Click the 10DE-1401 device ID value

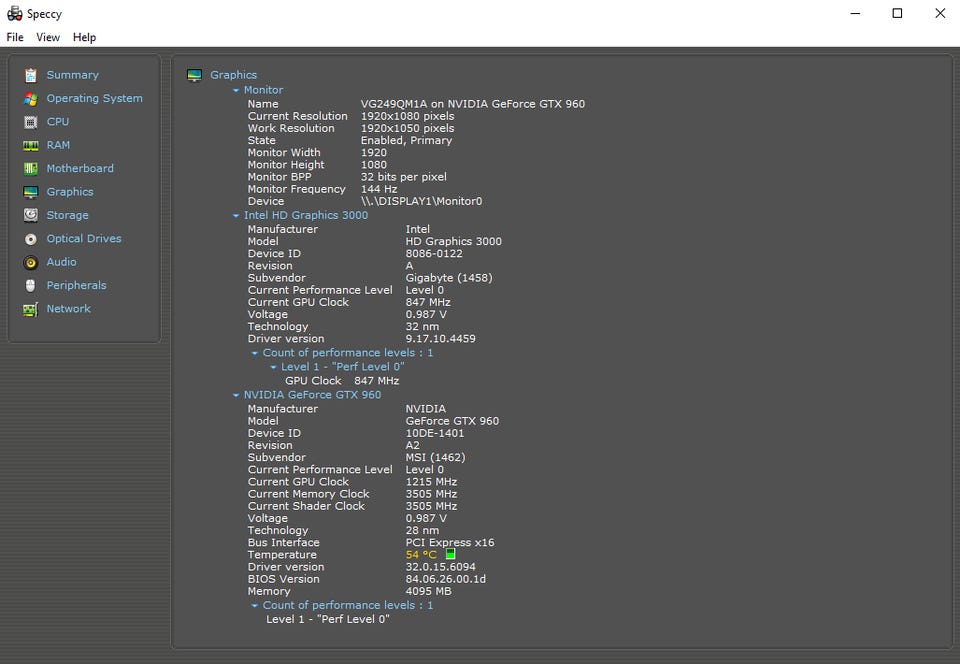point(435,433)
